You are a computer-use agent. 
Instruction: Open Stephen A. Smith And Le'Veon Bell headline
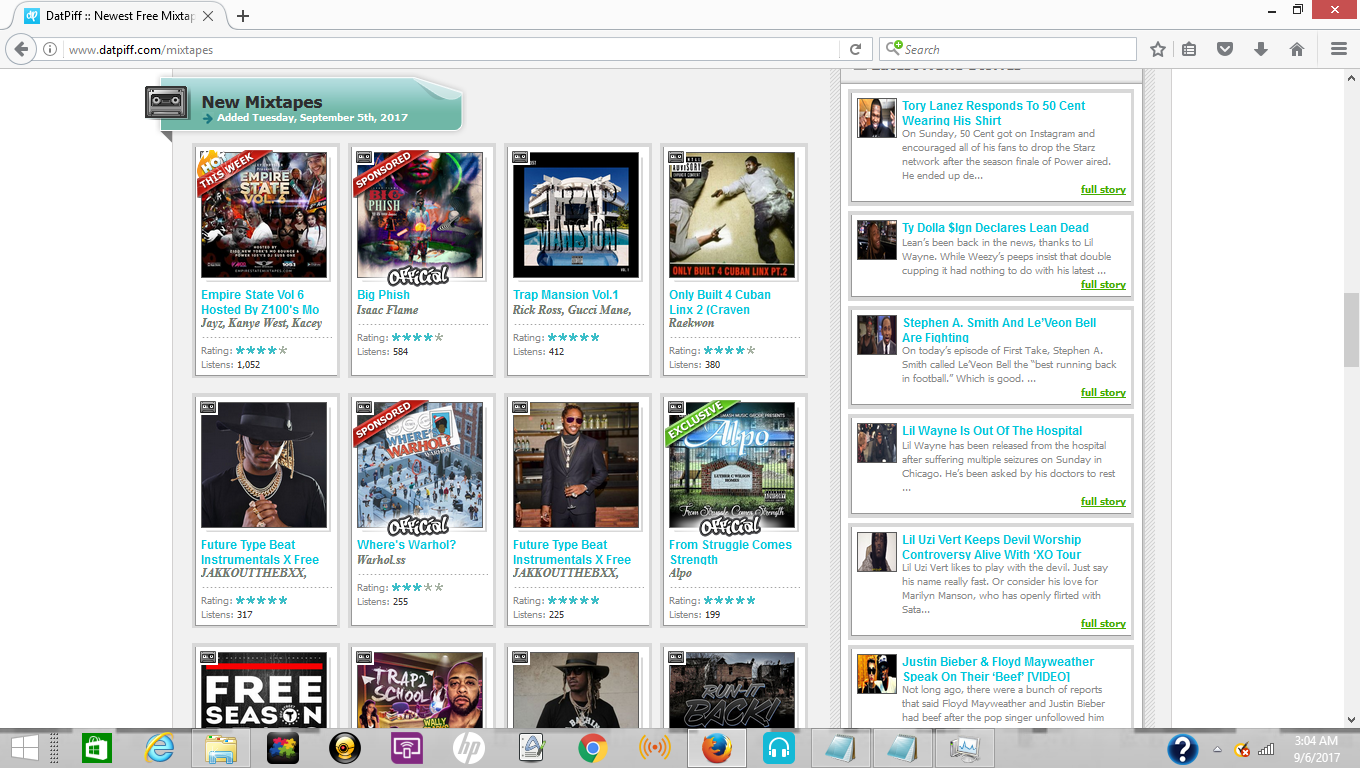999,330
